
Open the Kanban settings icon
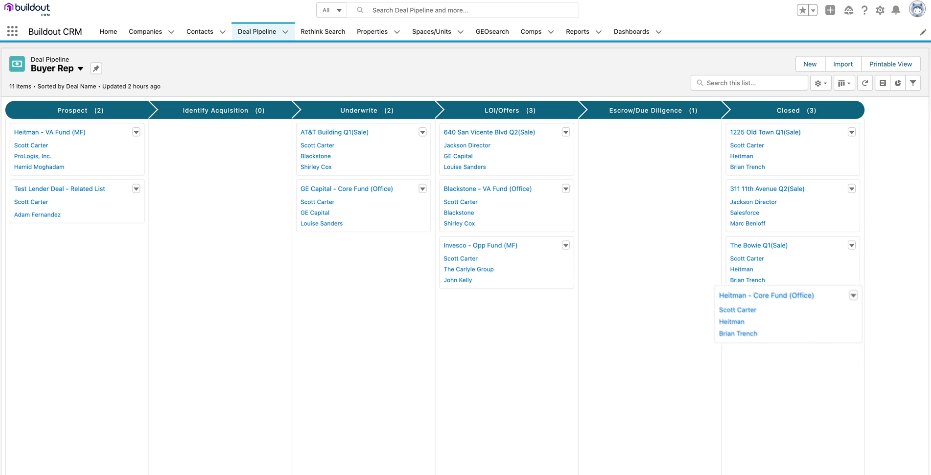click(883, 83)
